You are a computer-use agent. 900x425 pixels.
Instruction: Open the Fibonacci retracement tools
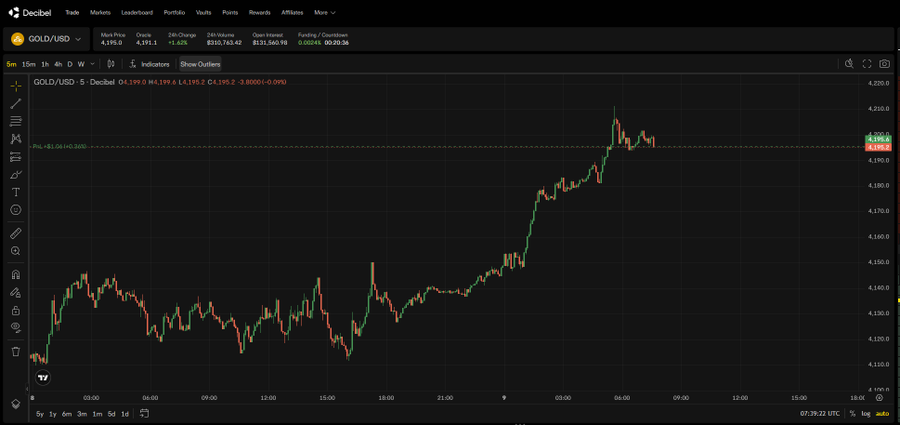pos(15,121)
